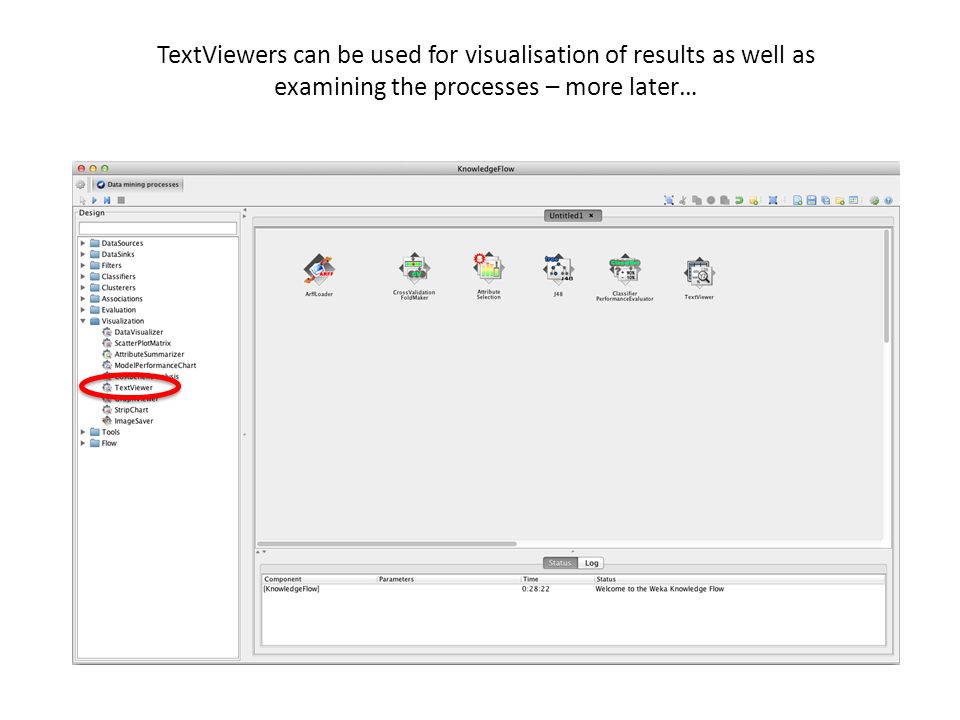The image size is (960, 720).
Task: Stop the flow with the square icon
Action: (121, 200)
